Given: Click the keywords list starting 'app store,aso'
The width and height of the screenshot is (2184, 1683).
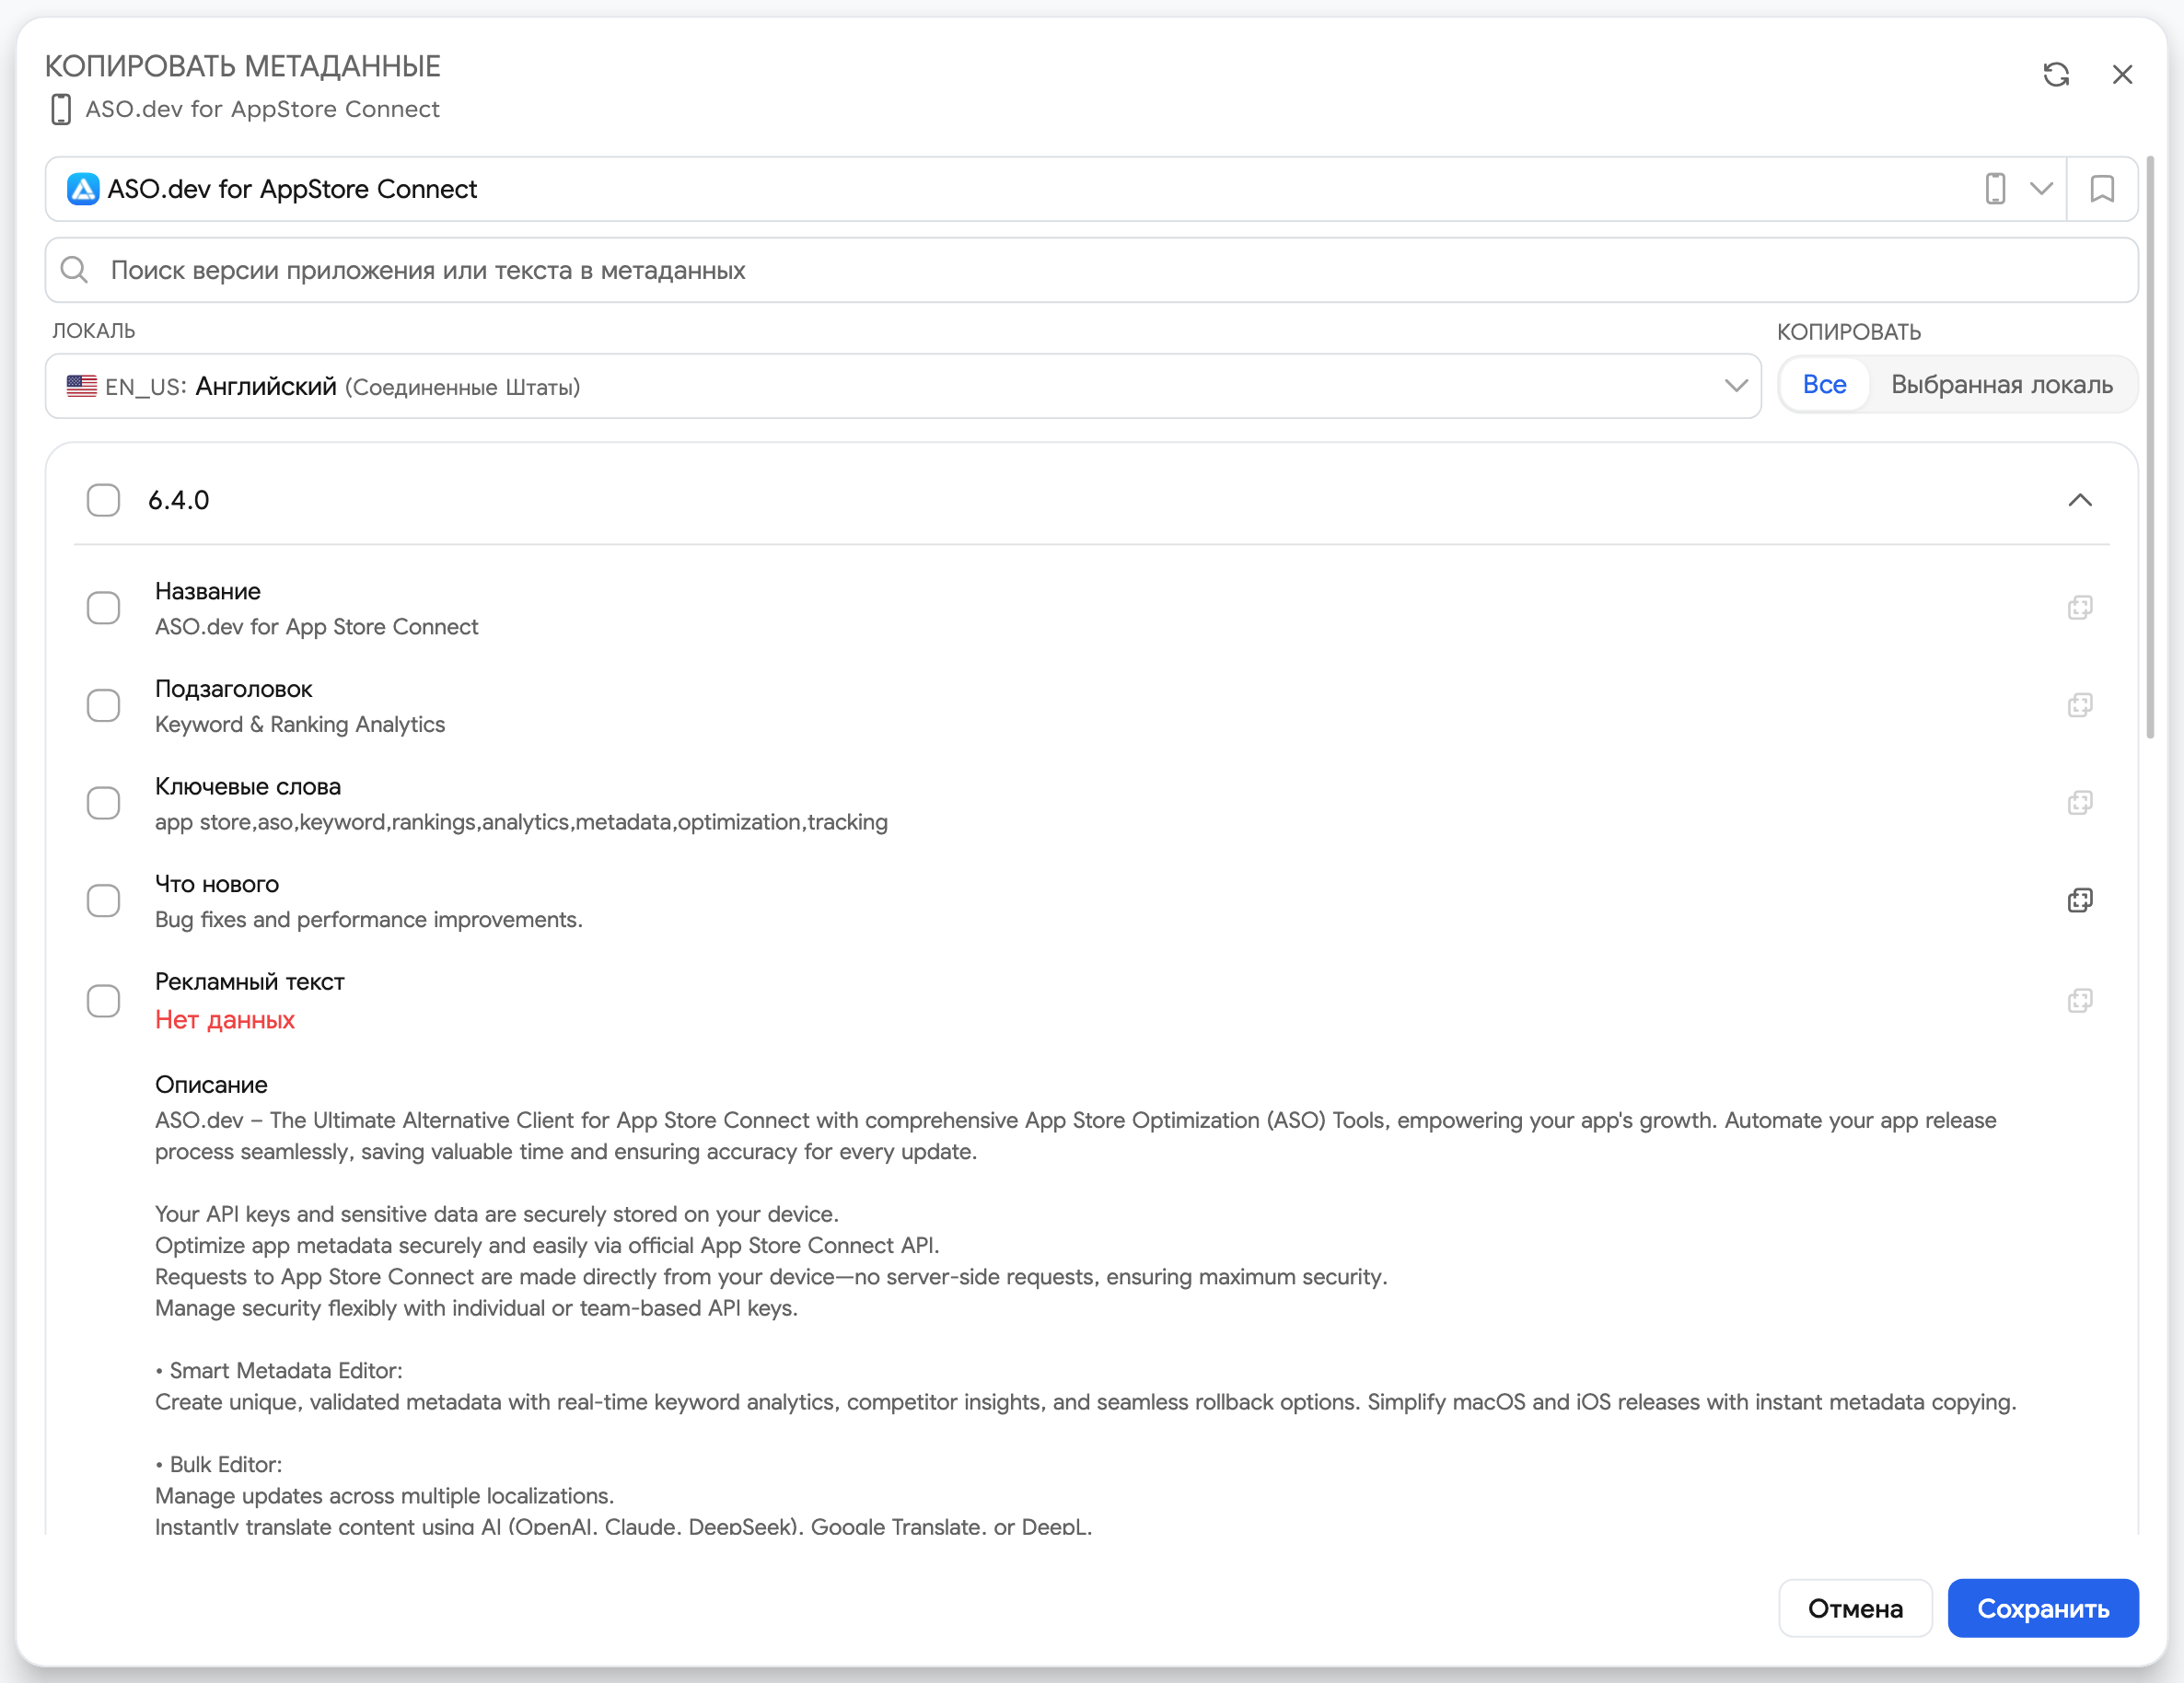Looking at the screenshot, I should [x=521, y=822].
